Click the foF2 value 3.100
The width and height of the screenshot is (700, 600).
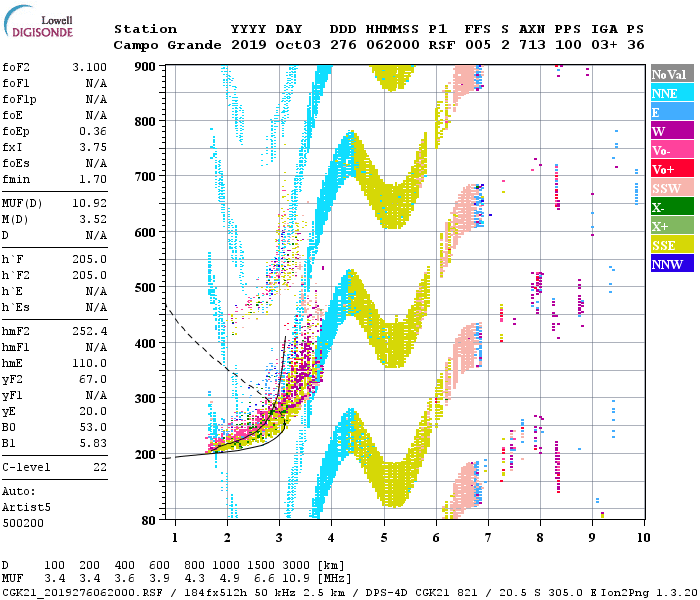[x=89, y=67]
